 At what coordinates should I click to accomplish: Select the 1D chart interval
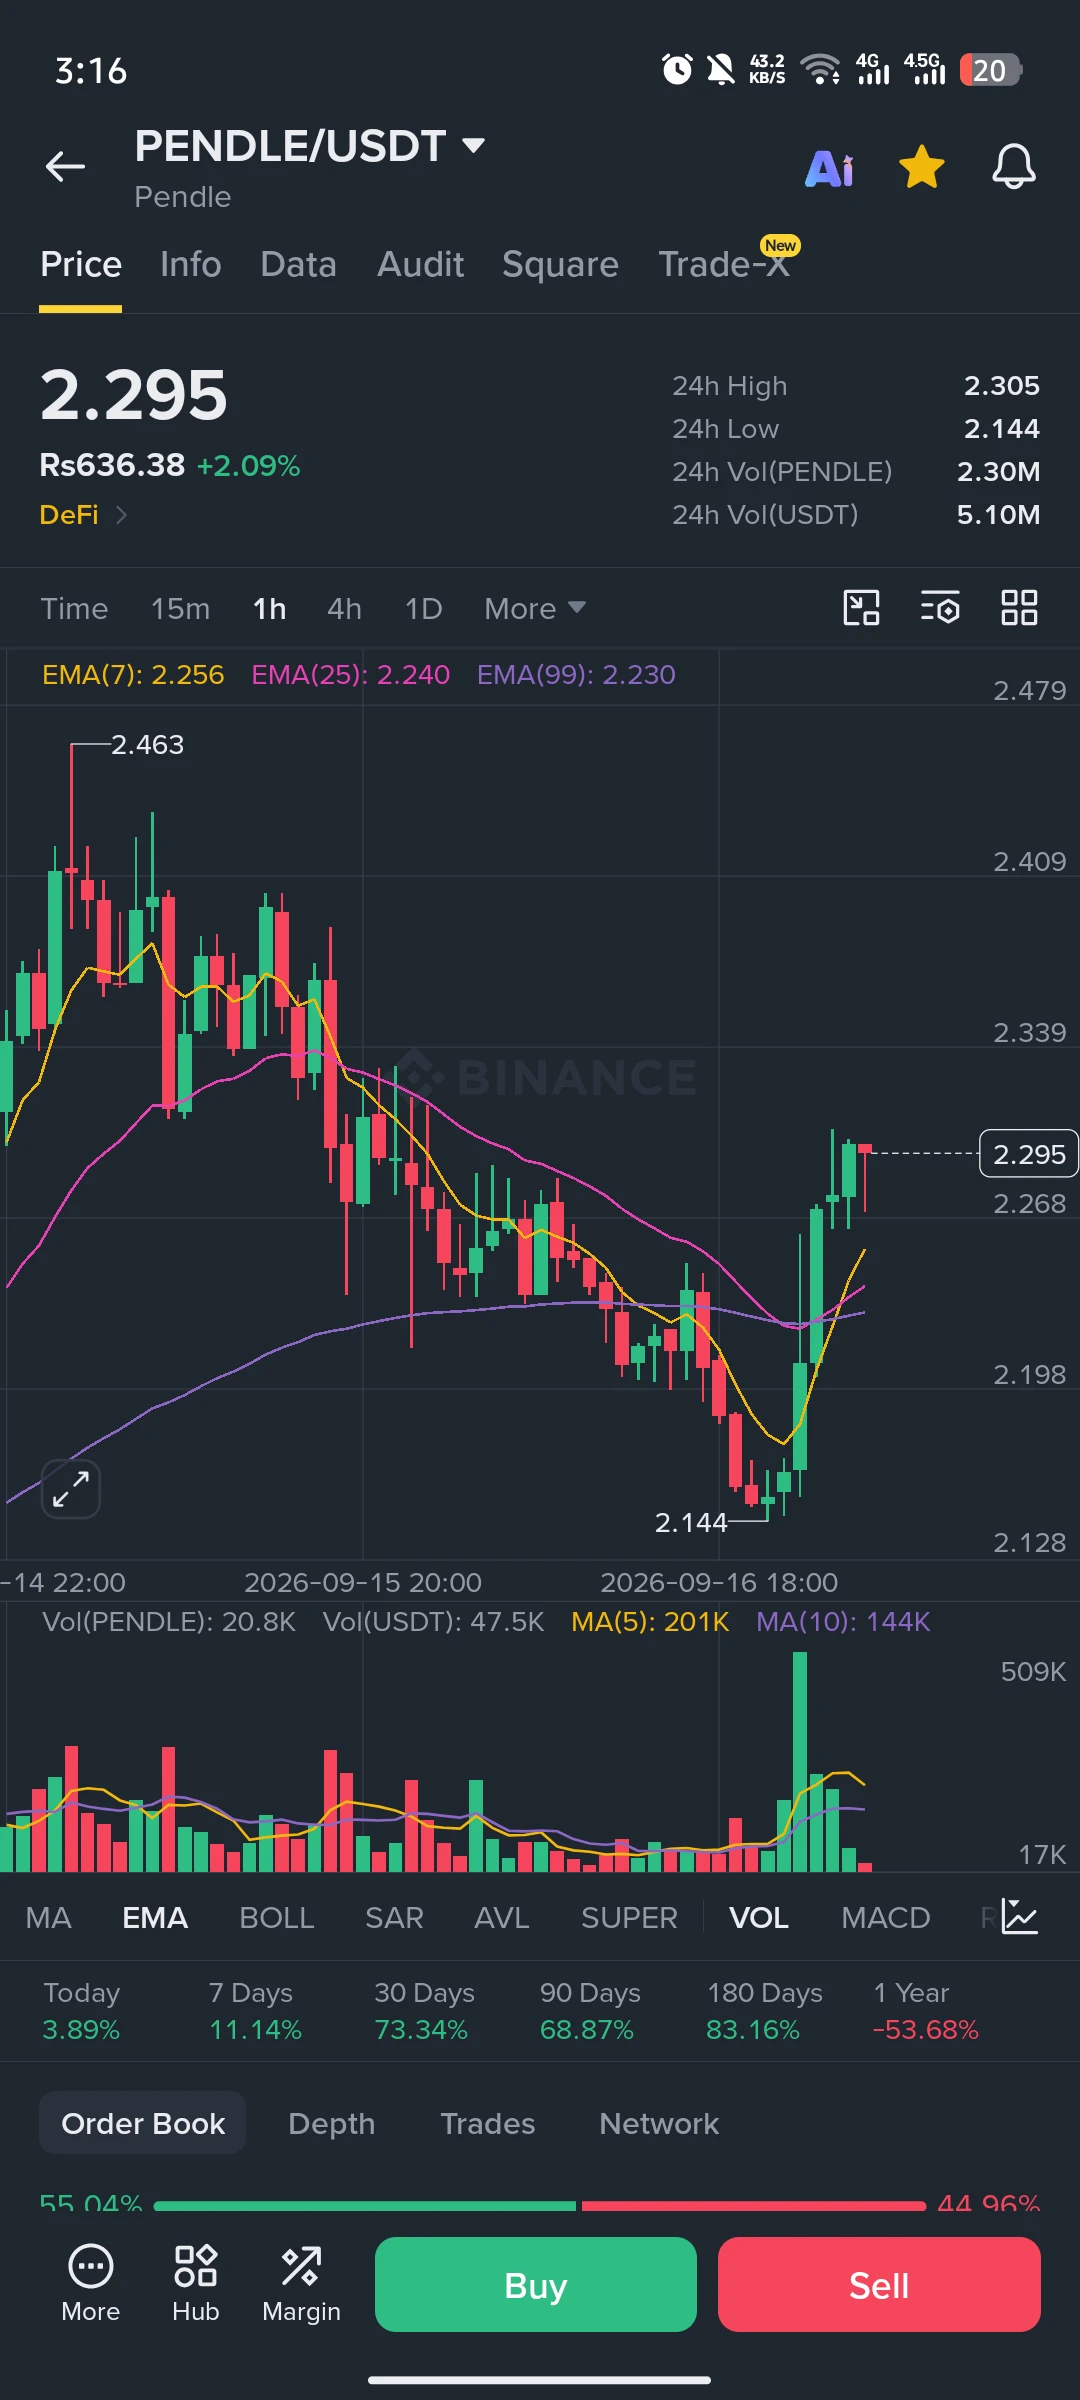pos(423,609)
